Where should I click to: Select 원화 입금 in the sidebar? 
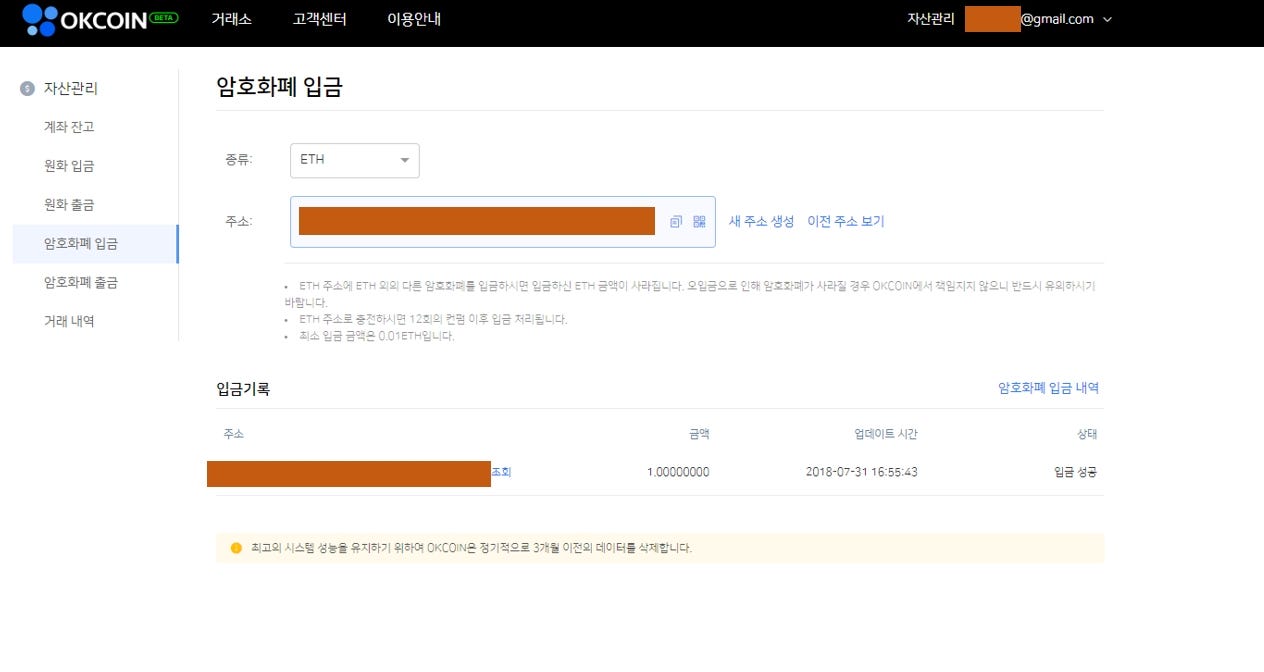point(69,166)
